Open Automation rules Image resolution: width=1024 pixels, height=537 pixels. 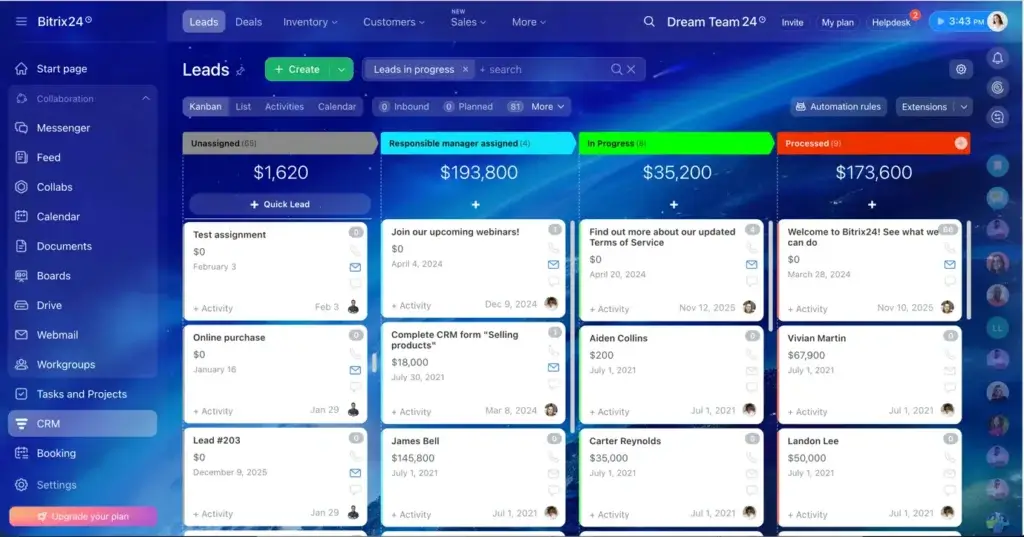point(838,106)
